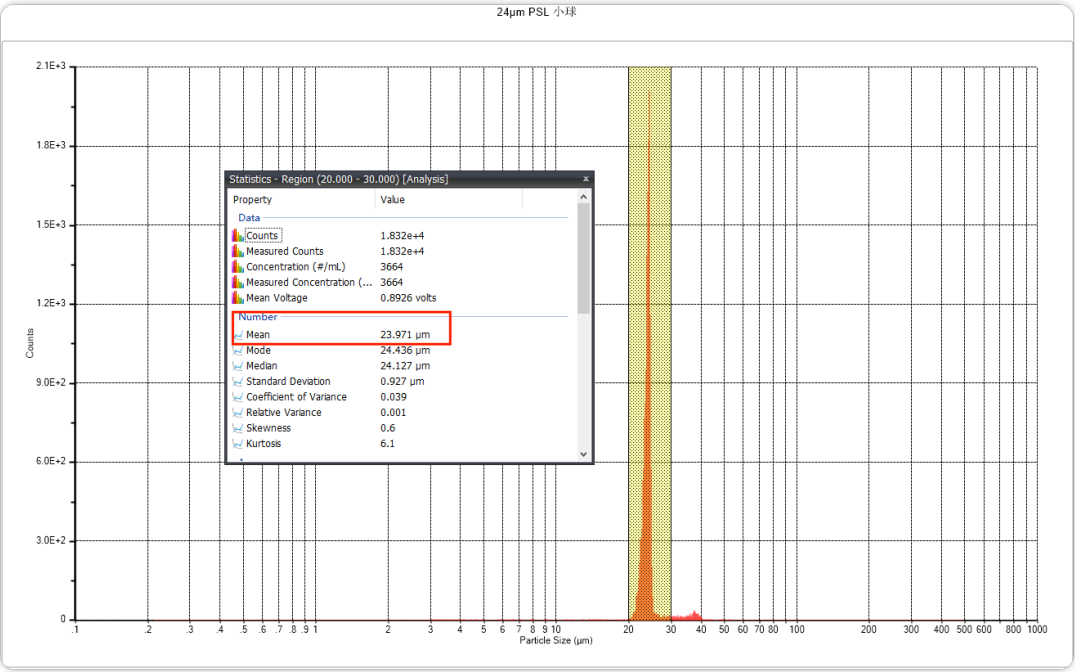Select the Kurtosis property label
The image size is (1075, 672).
(x=263, y=444)
